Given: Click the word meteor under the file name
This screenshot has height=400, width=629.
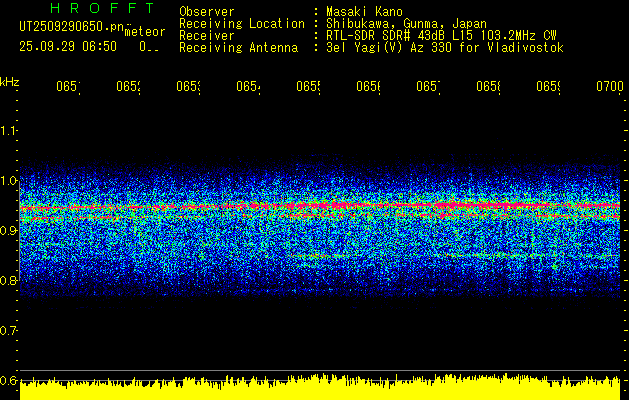Looking at the screenshot, I should click(144, 31).
